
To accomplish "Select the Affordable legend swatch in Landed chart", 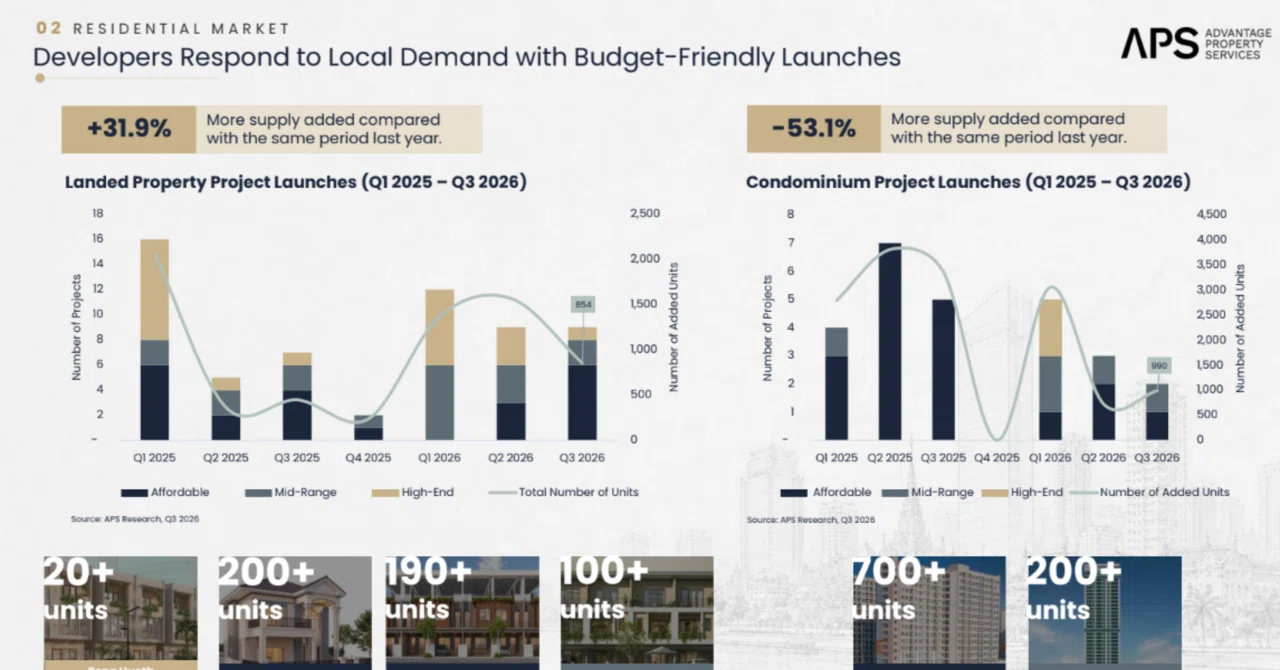I will 134,493.
